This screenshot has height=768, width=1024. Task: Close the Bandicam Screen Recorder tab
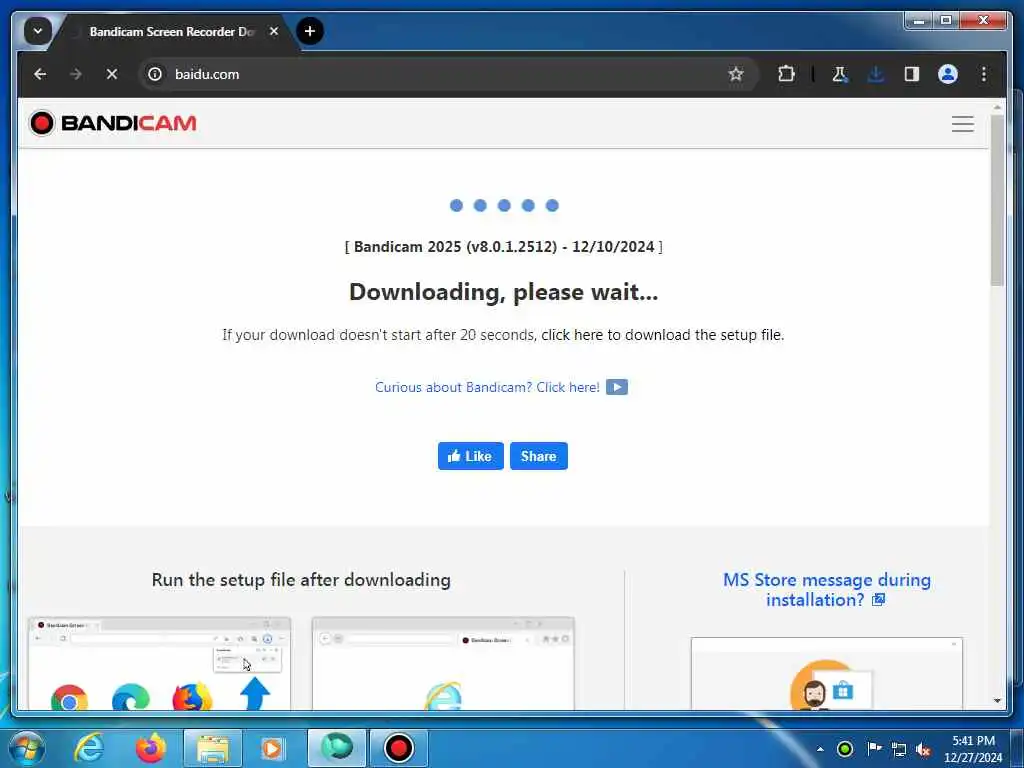(x=274, y=31)
